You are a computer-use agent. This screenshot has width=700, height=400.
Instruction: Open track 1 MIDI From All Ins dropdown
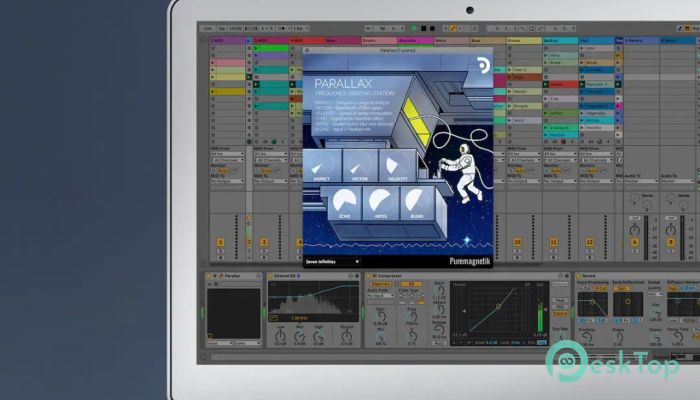[x=228, y=154]
